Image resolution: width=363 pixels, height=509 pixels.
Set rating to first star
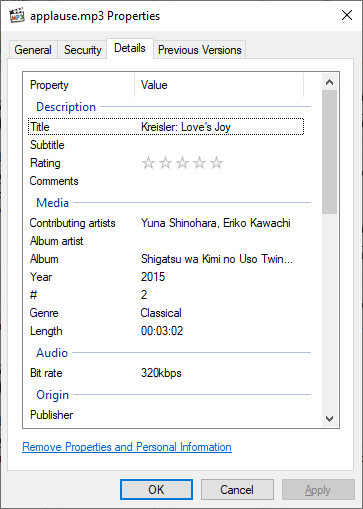(148, 163)
